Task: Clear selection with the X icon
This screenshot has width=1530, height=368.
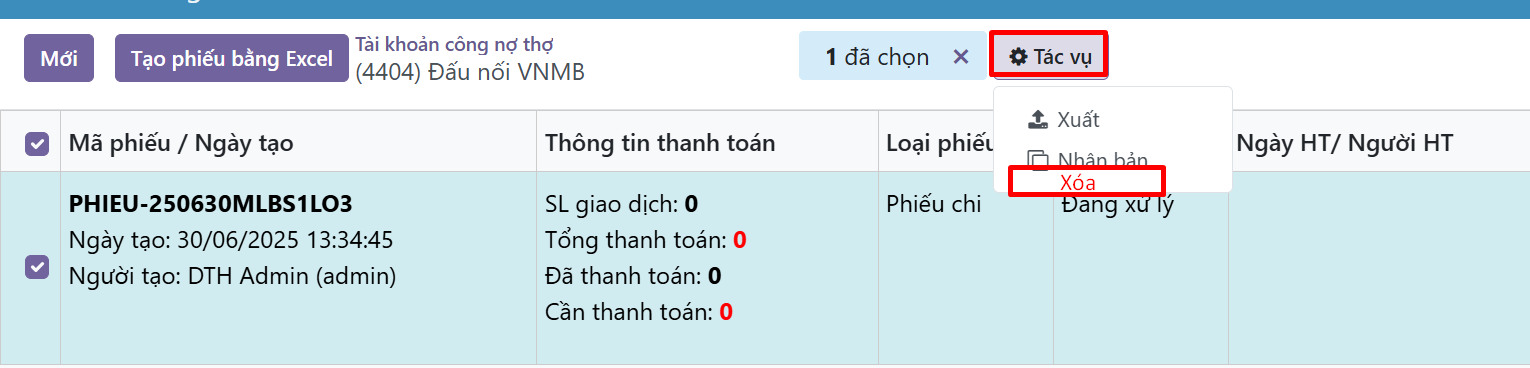Action: coord(961,57)
